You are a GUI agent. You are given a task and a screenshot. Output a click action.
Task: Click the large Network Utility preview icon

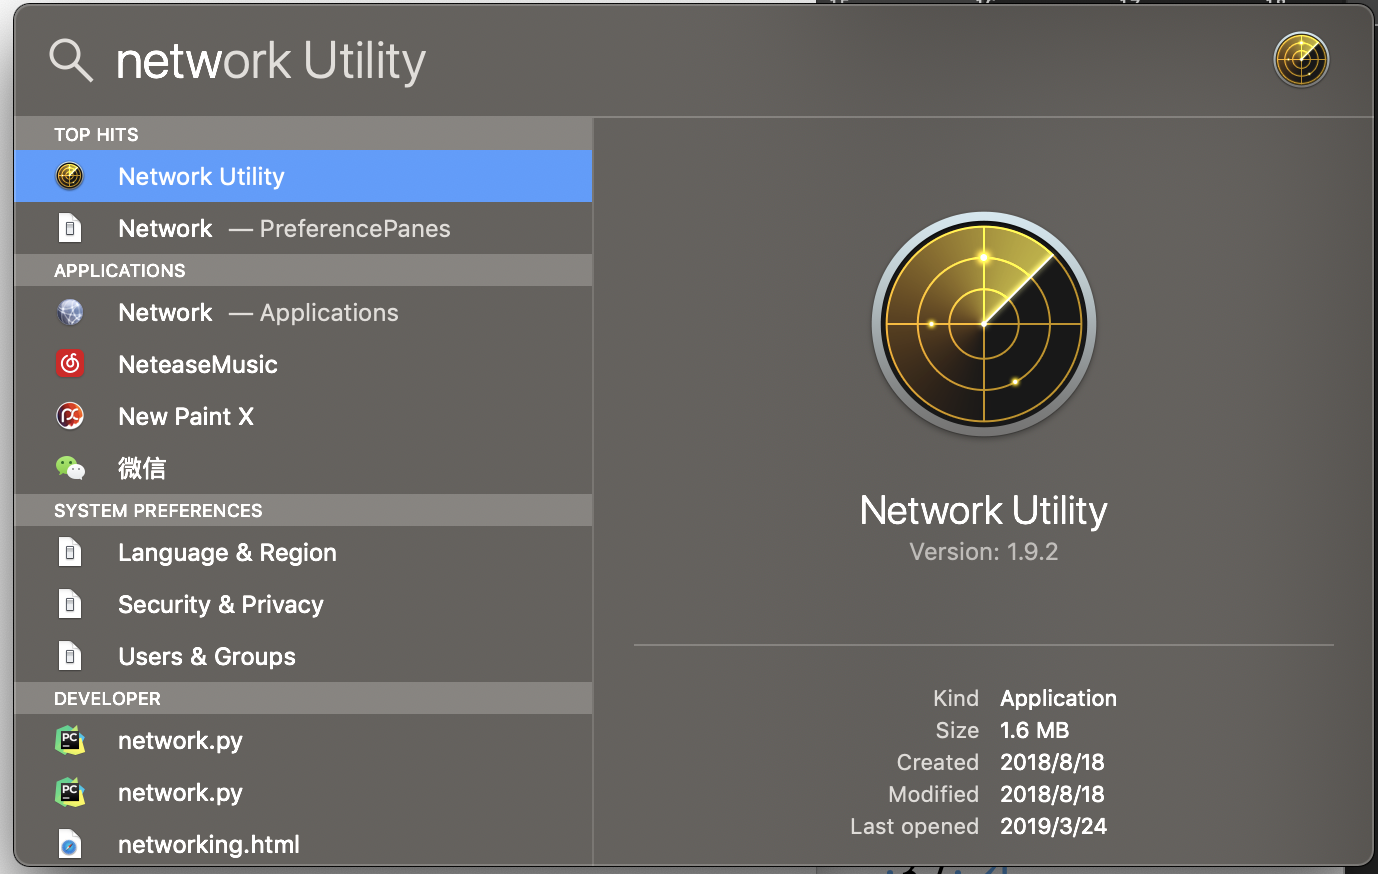[x=984, y=324]
